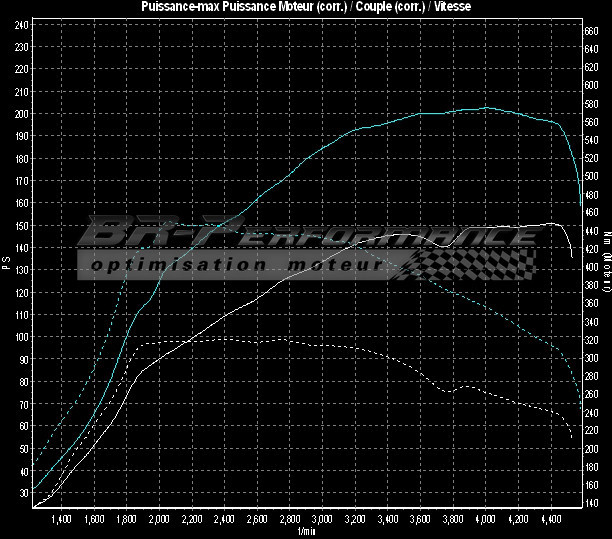The image size is (612, 539).
Task: Click the 100 tick on the left axis
Action: click(x=21, y=337)
